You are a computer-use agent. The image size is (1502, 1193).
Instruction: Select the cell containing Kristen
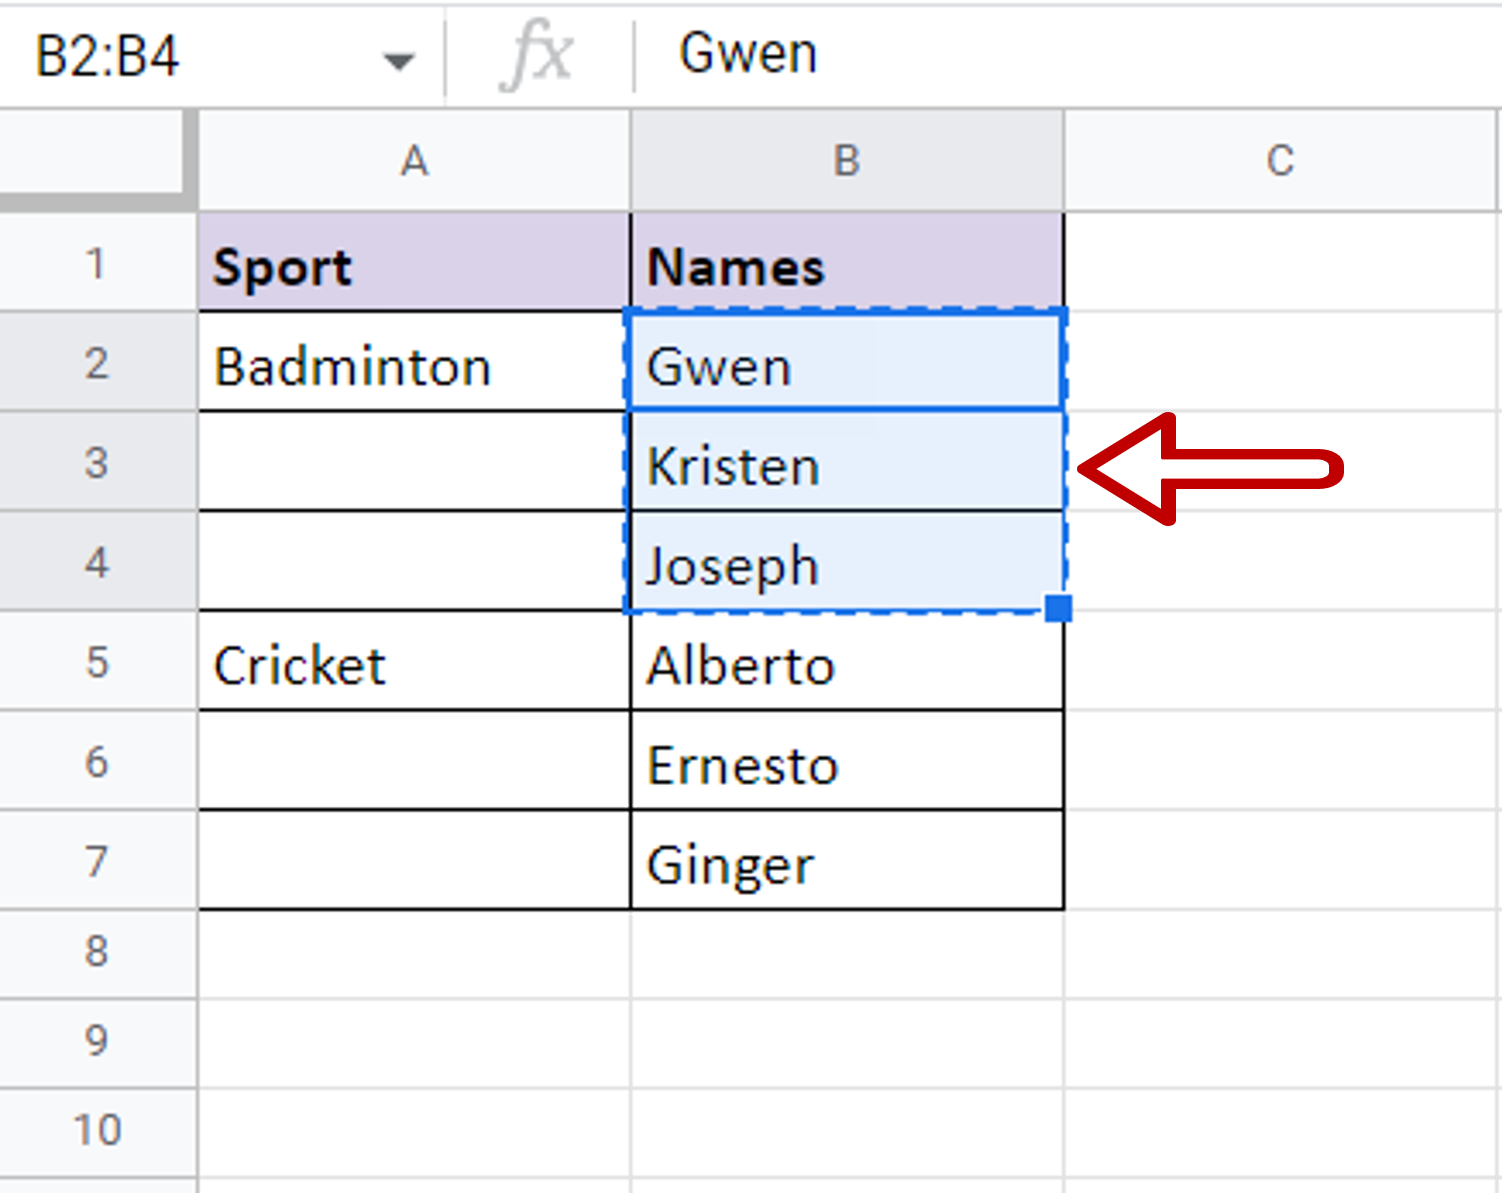pyautogui.click(x=847, y=464)
